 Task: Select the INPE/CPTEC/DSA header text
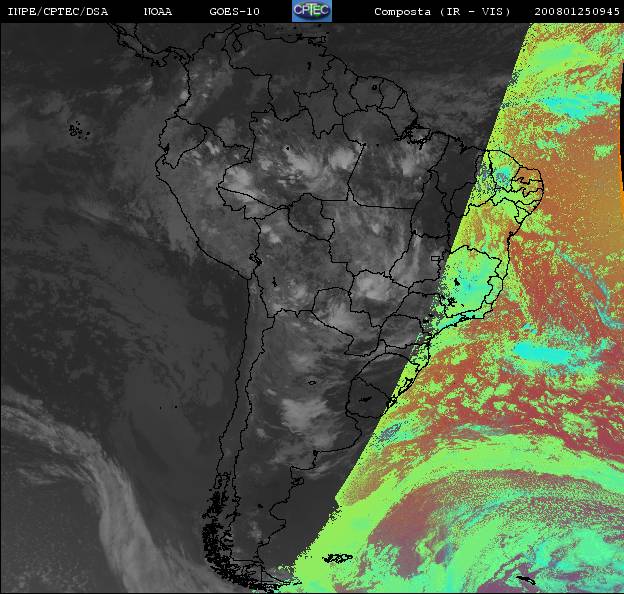(58, 12)
